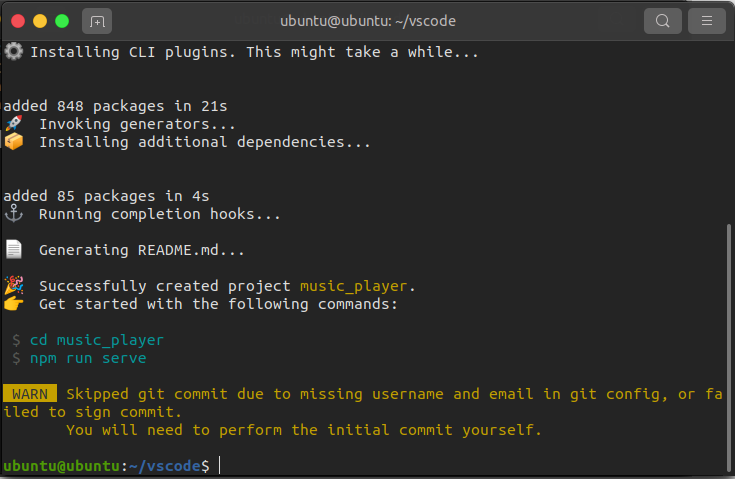Click the anchor icon beside Running completion hooks
Viewport: 735px width, 479px height.
click(13, 214)
